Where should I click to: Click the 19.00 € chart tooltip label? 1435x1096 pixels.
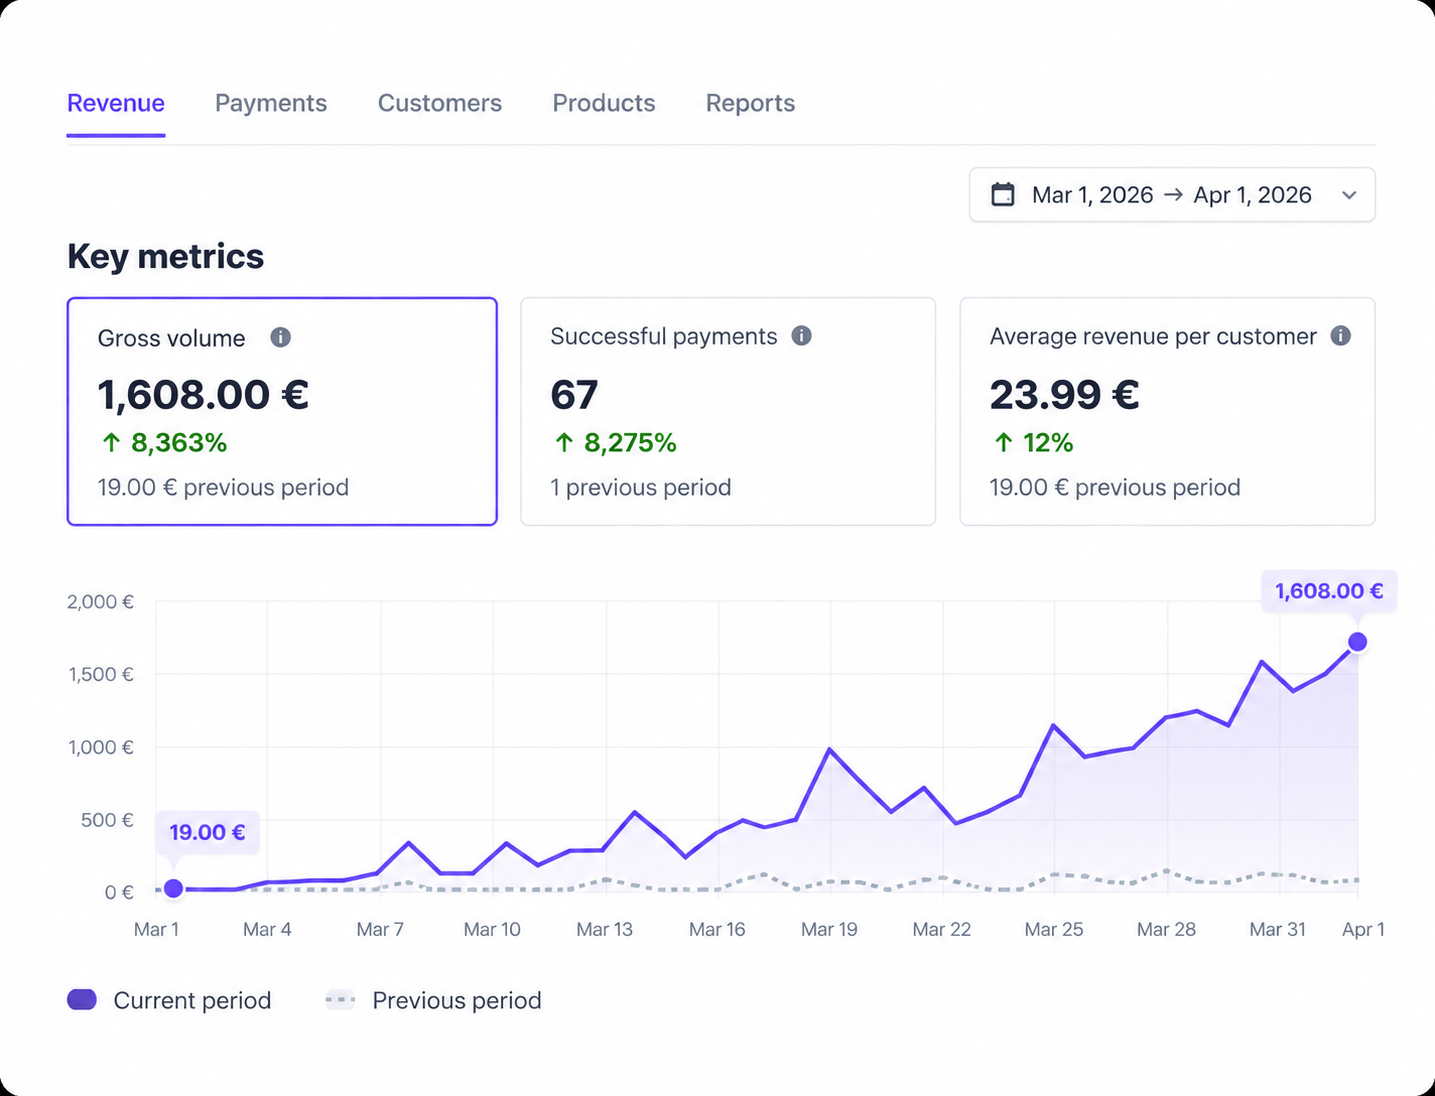pos(207,832)
